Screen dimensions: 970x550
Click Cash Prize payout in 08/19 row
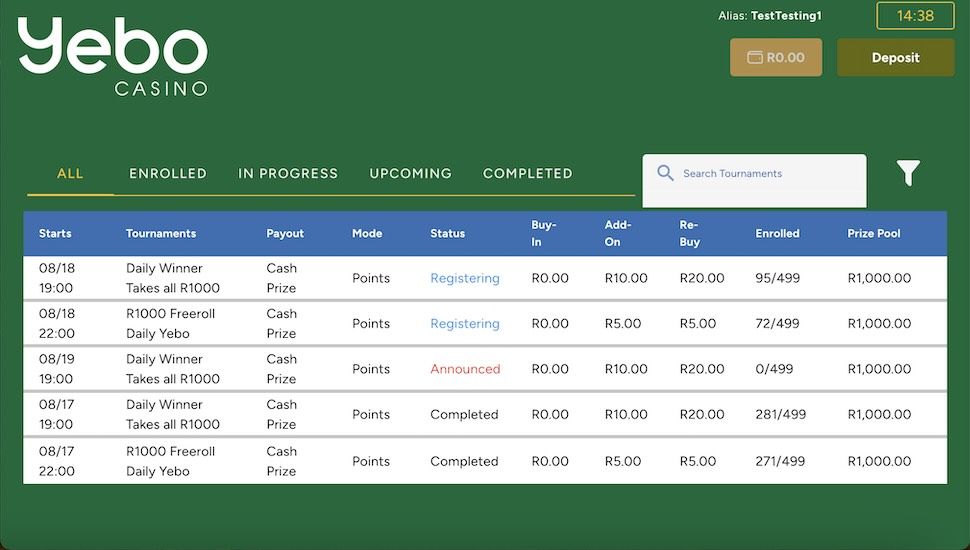(x=281, y=369)
